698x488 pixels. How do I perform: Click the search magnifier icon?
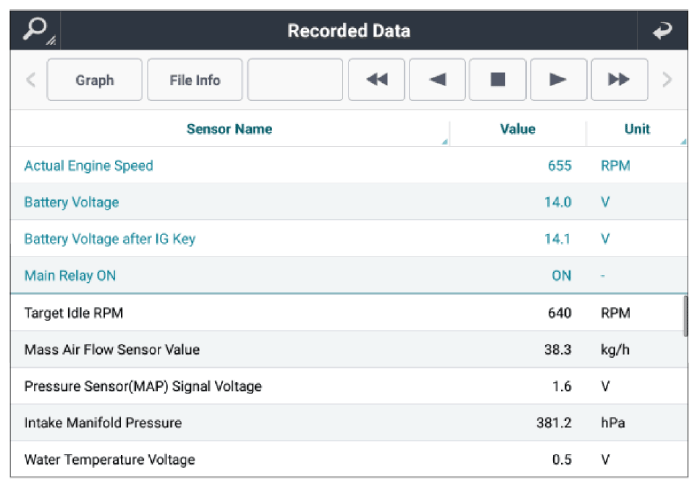[x=36, y=30]
